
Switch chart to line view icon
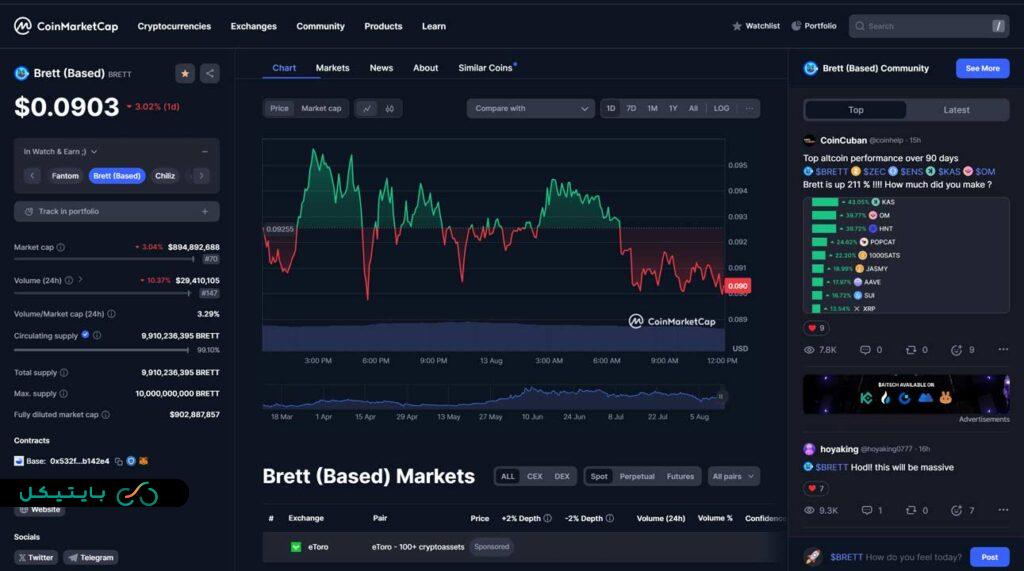tap(367, 108)
